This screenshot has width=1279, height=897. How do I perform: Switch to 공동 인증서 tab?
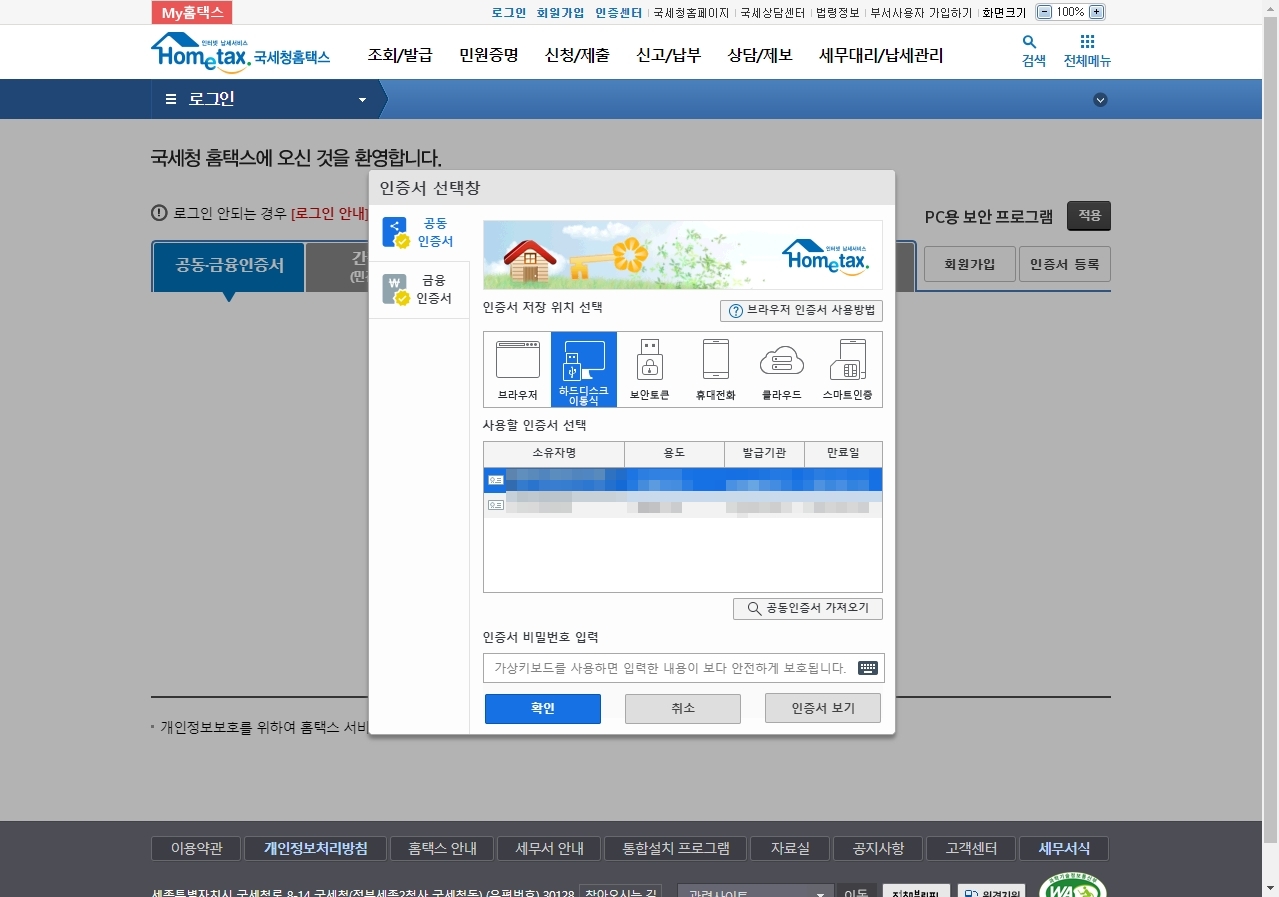[419, 232]
